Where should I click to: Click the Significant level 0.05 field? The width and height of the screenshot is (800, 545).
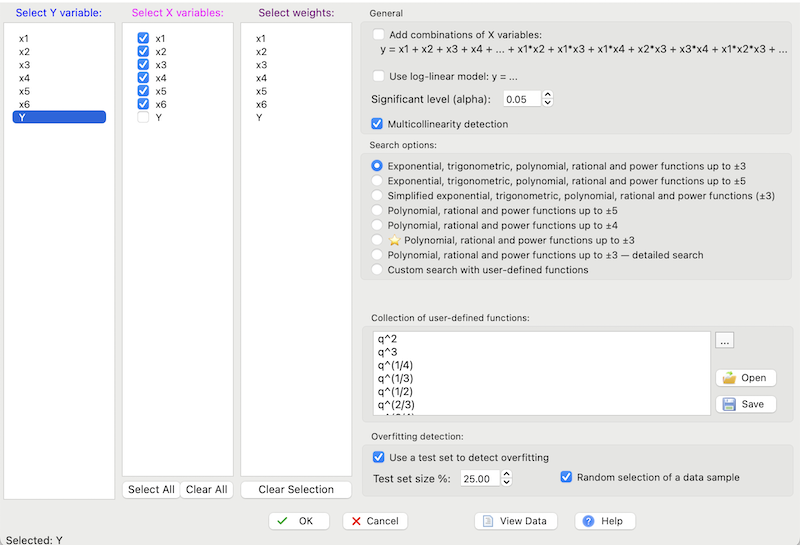(x=521, y=99)
